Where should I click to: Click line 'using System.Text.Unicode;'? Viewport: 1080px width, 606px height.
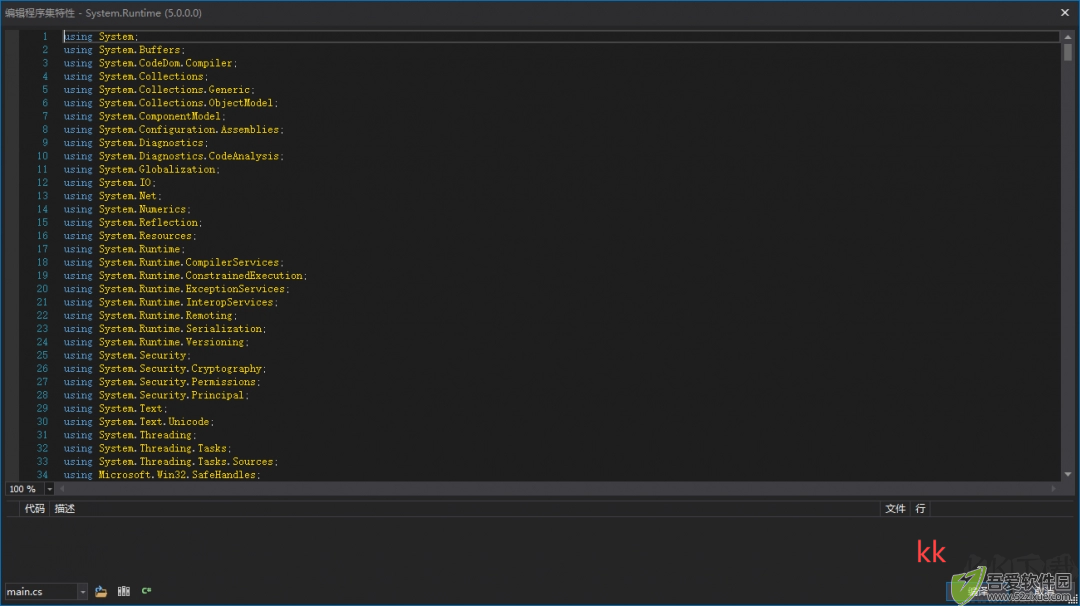(139, 421)
